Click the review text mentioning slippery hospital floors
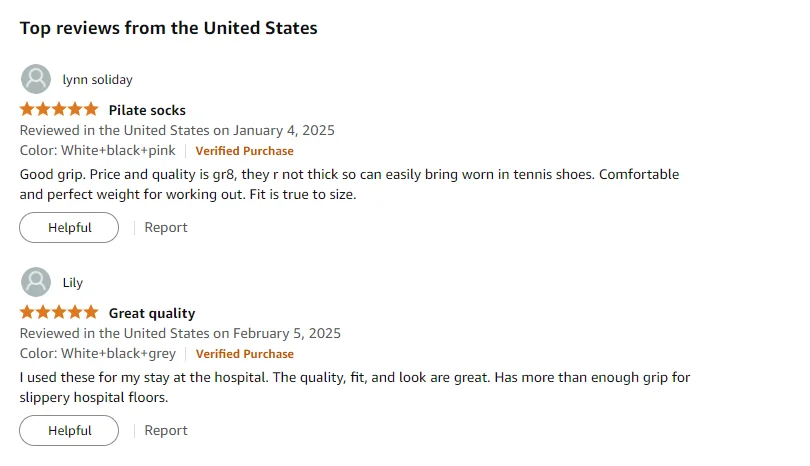 tap(355, 387)
